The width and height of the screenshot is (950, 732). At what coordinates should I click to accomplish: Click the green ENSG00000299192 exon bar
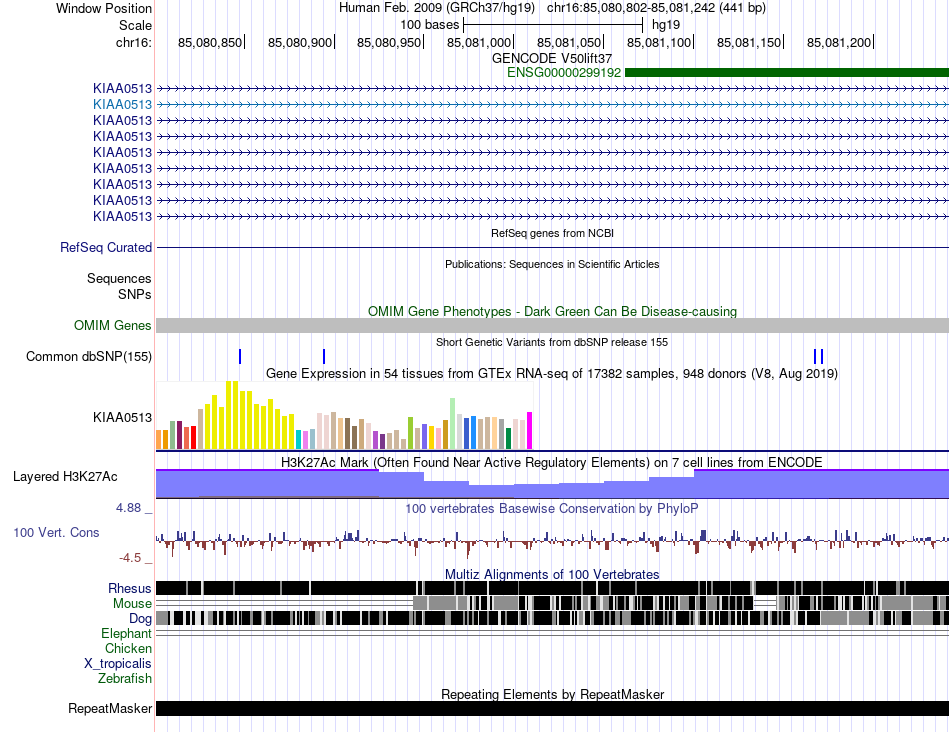click(x=786, y=73)
